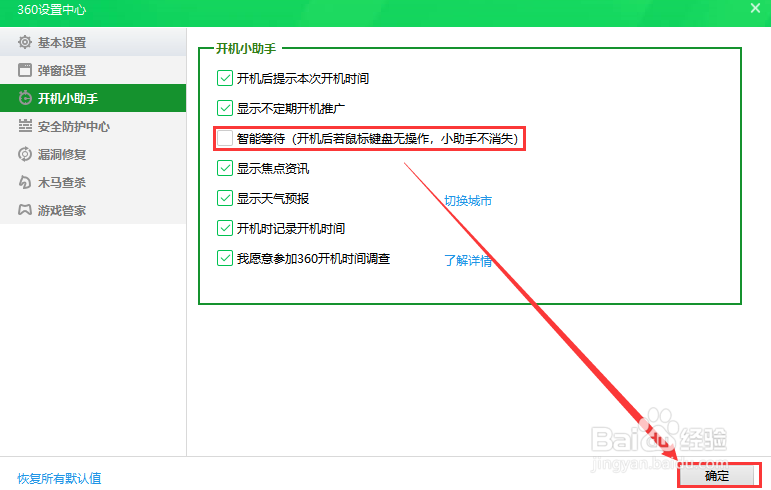771x490 pixels.
Task: Click the gear icon beside 基本设置
Action: (25, 42)
